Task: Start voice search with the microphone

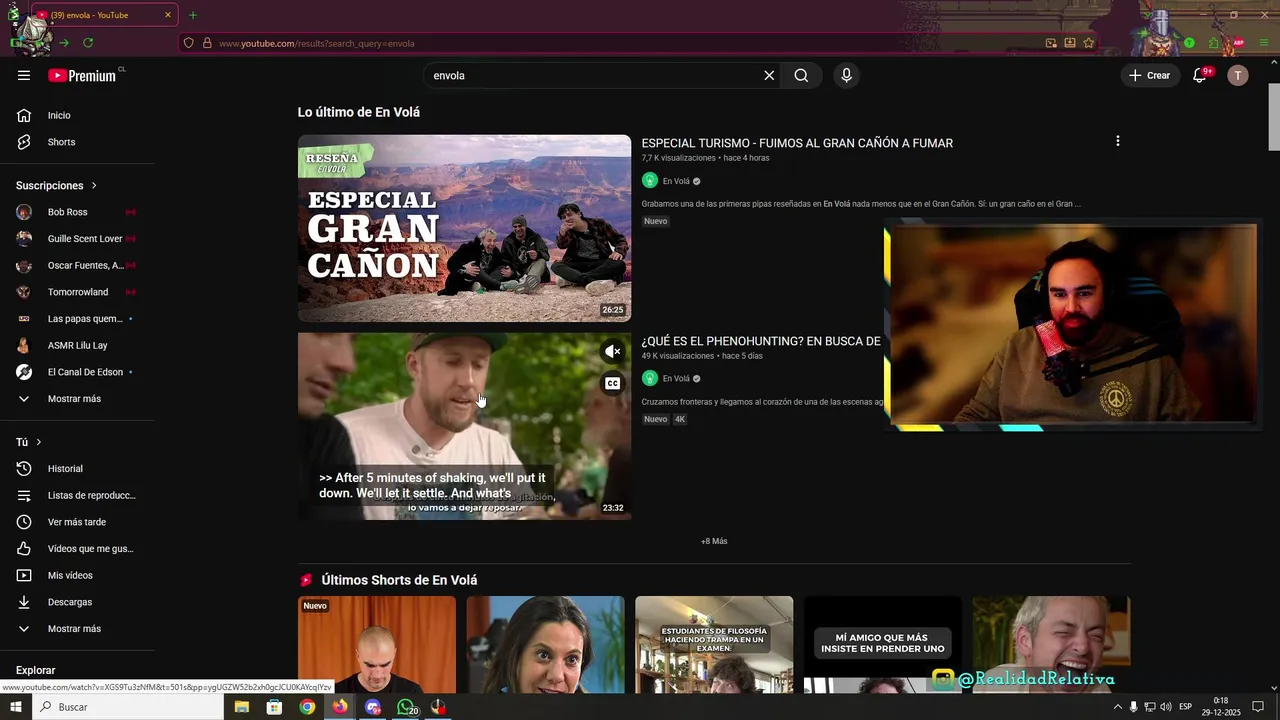Action: (x=846, y=75)
